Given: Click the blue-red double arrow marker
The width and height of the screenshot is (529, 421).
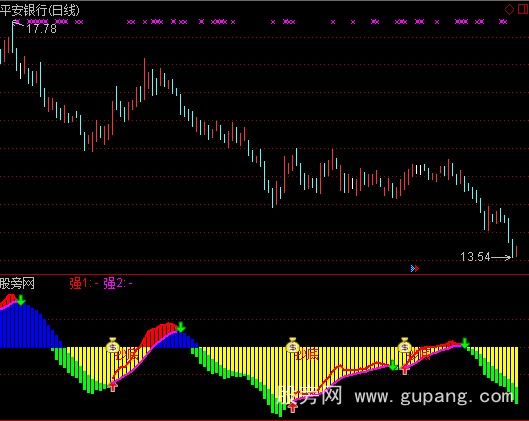Looking at the screenshot, I should 415,269.
